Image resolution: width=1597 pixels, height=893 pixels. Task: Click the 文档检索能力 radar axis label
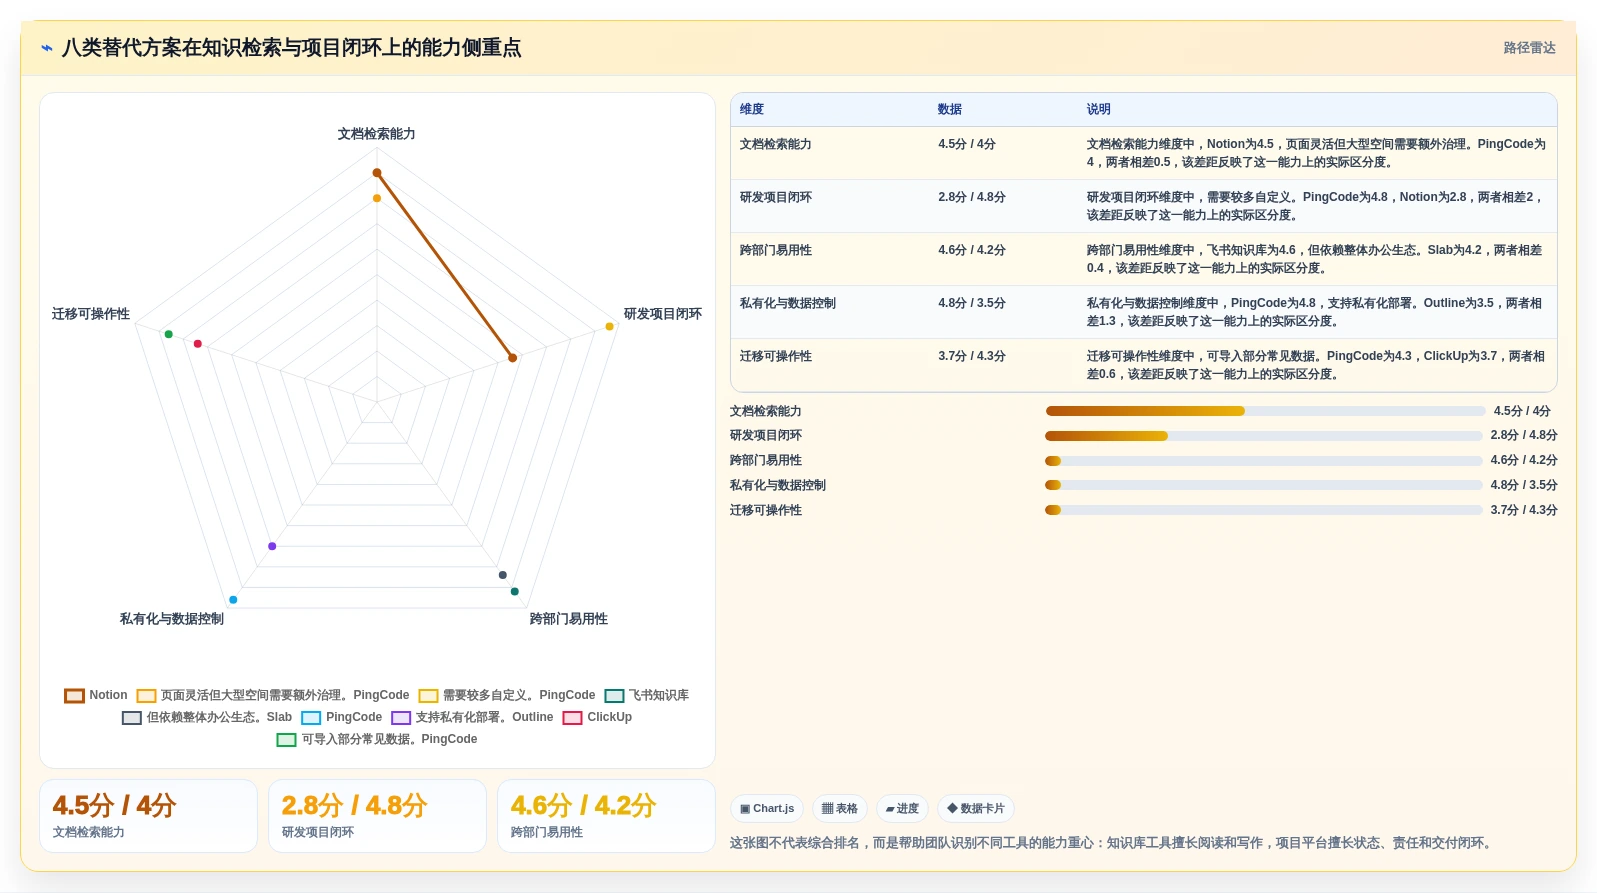377,134
